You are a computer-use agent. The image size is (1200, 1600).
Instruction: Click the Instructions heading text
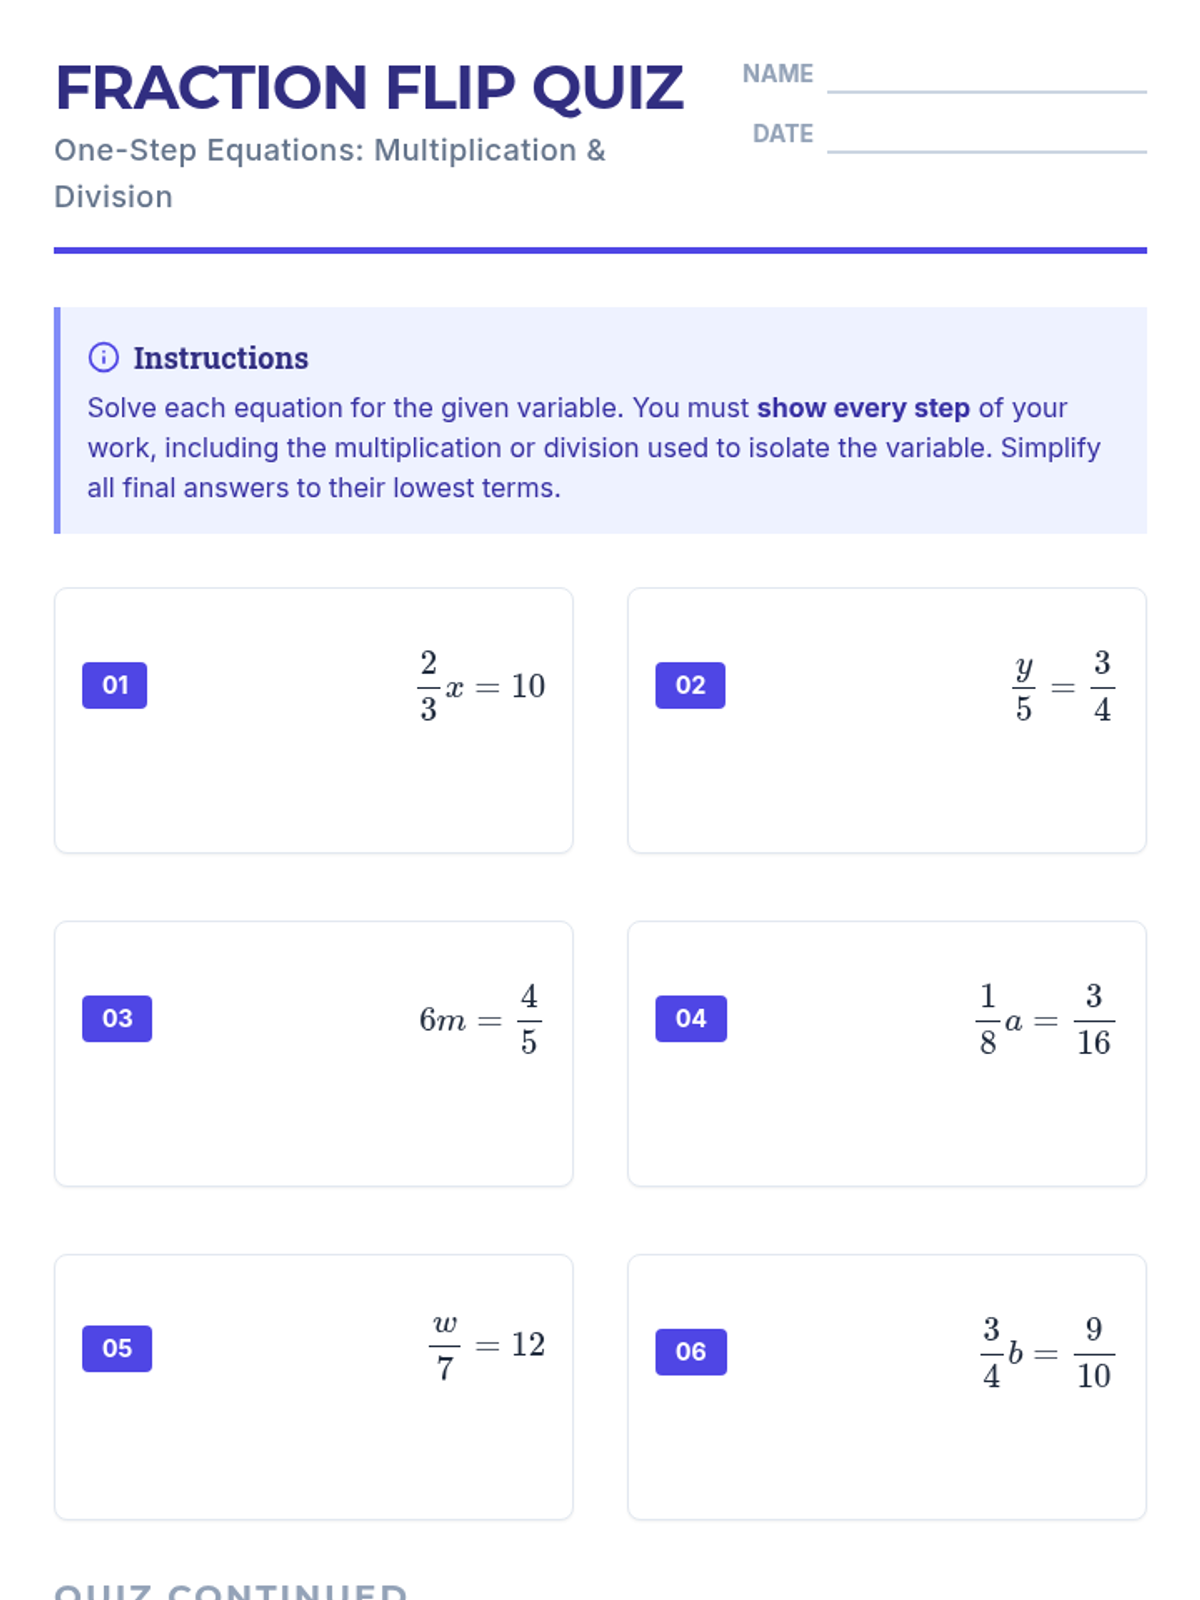(x=221, y=358)
